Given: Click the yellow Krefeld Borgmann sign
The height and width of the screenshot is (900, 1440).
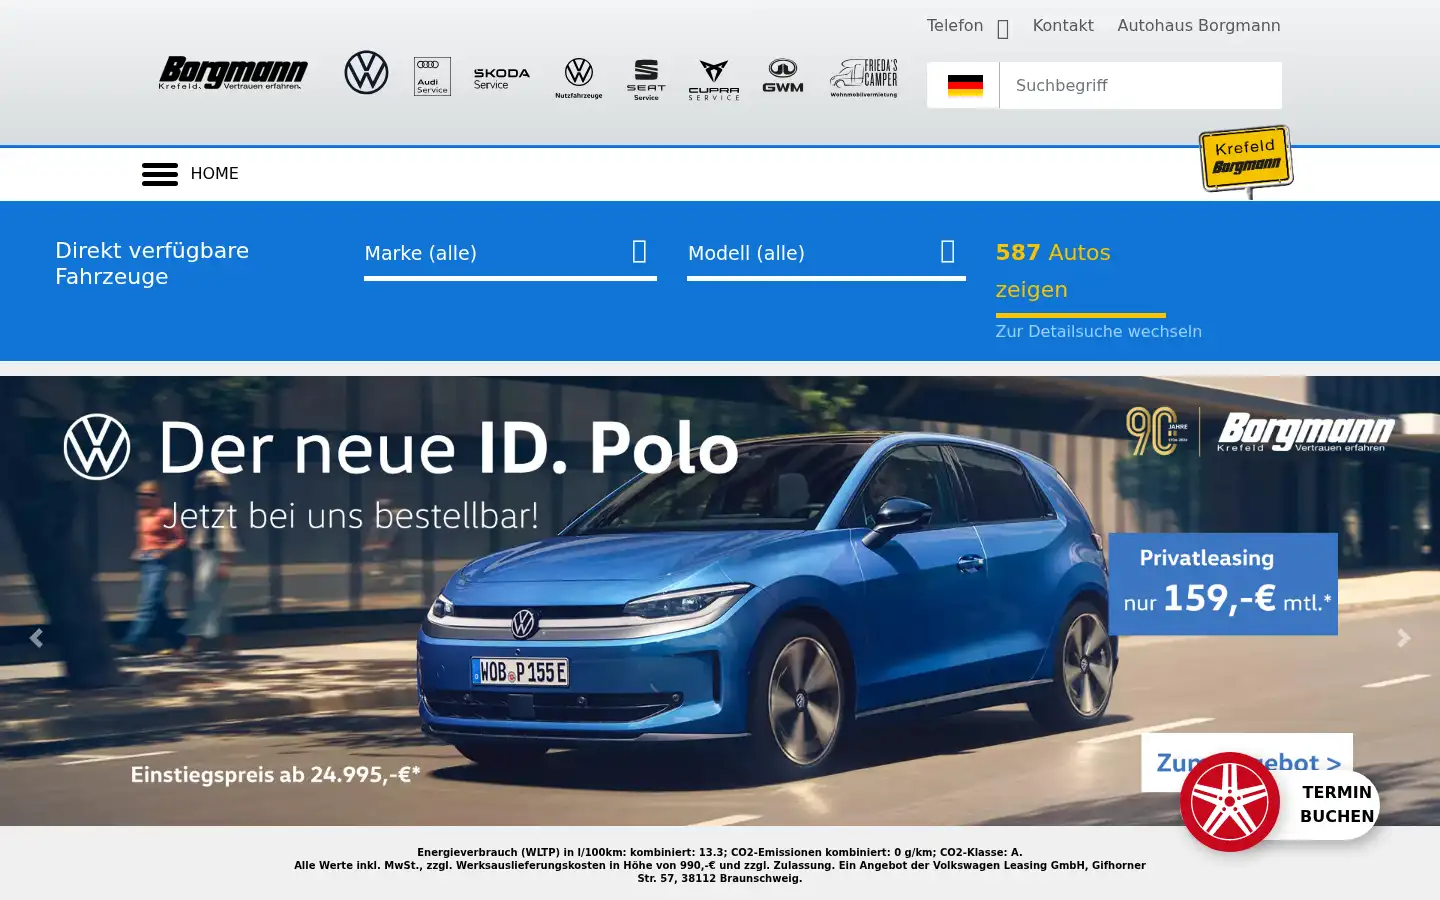Looking at the screenshot, I should click(1246, 160).
